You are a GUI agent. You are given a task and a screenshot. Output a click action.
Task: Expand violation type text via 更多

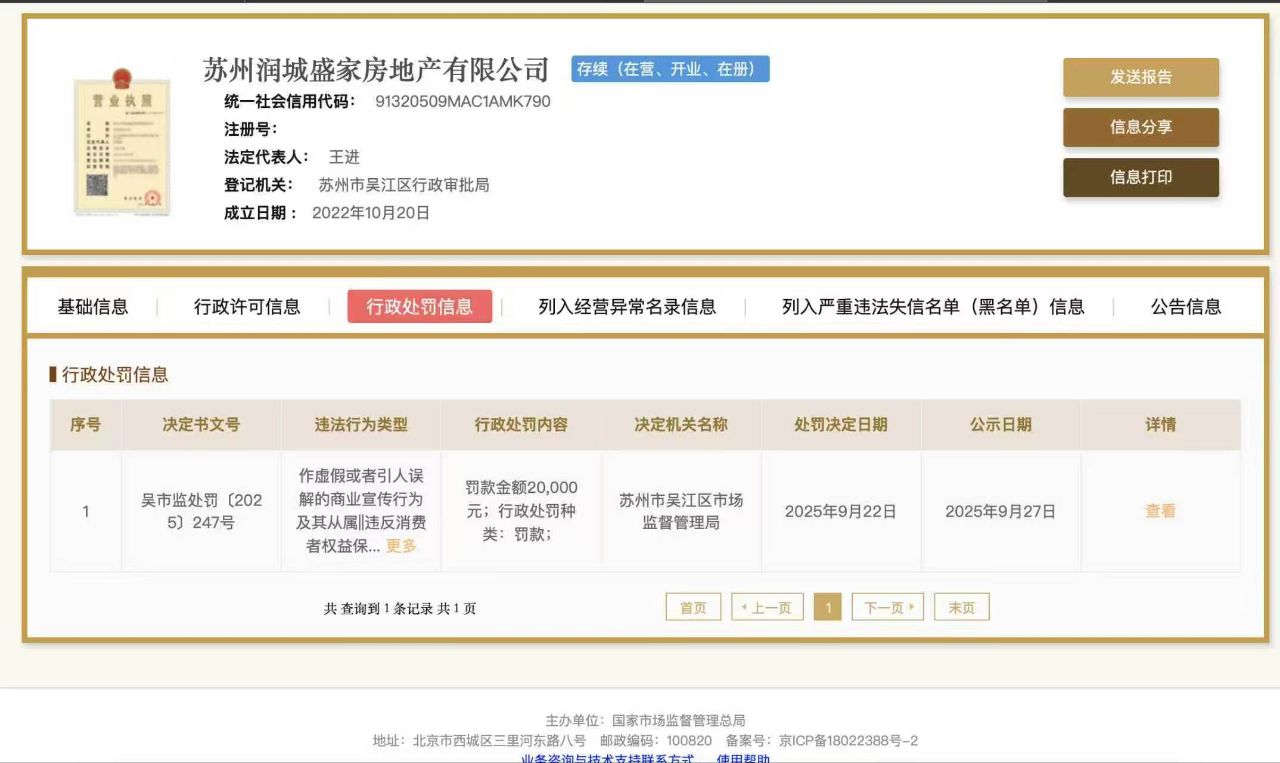click(x=401, y=546)
